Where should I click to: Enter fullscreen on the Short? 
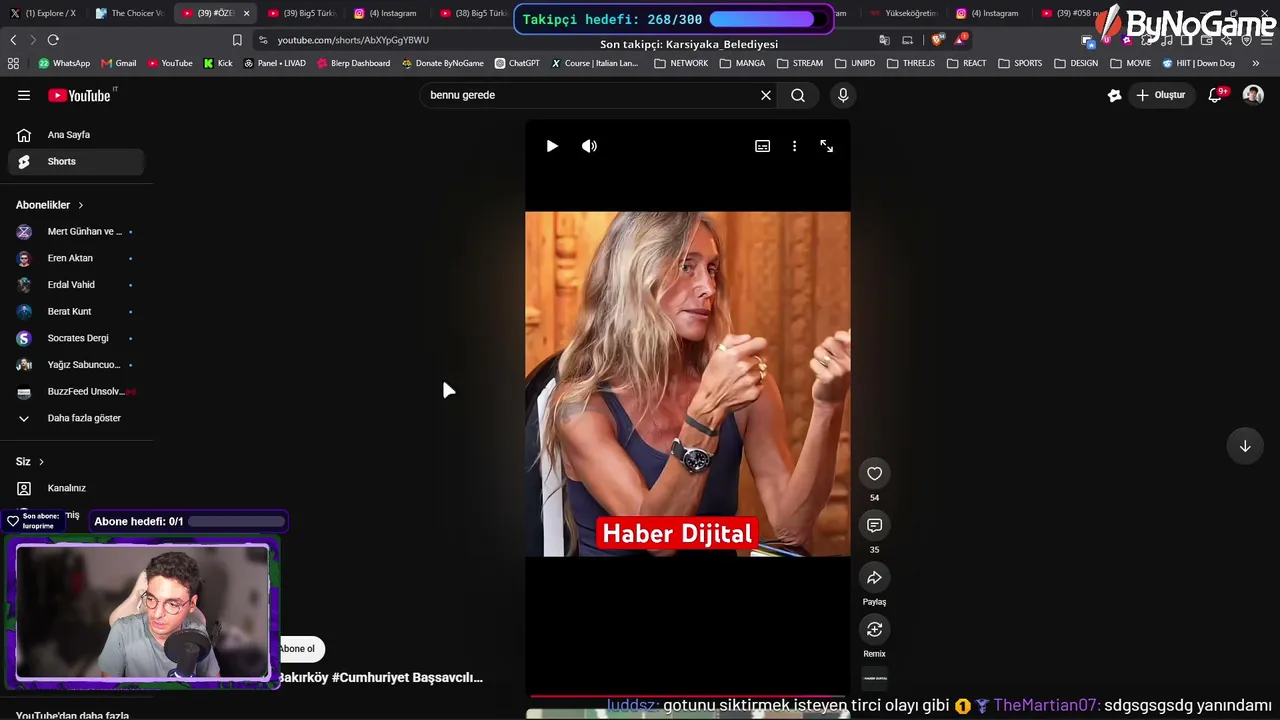coord(826,146)
